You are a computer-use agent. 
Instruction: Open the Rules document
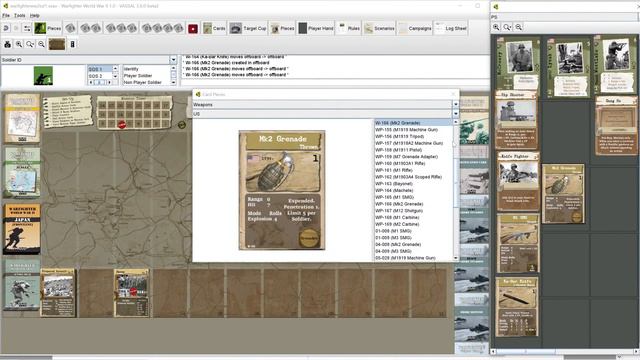pyautogui.click(x=349, y=28)
